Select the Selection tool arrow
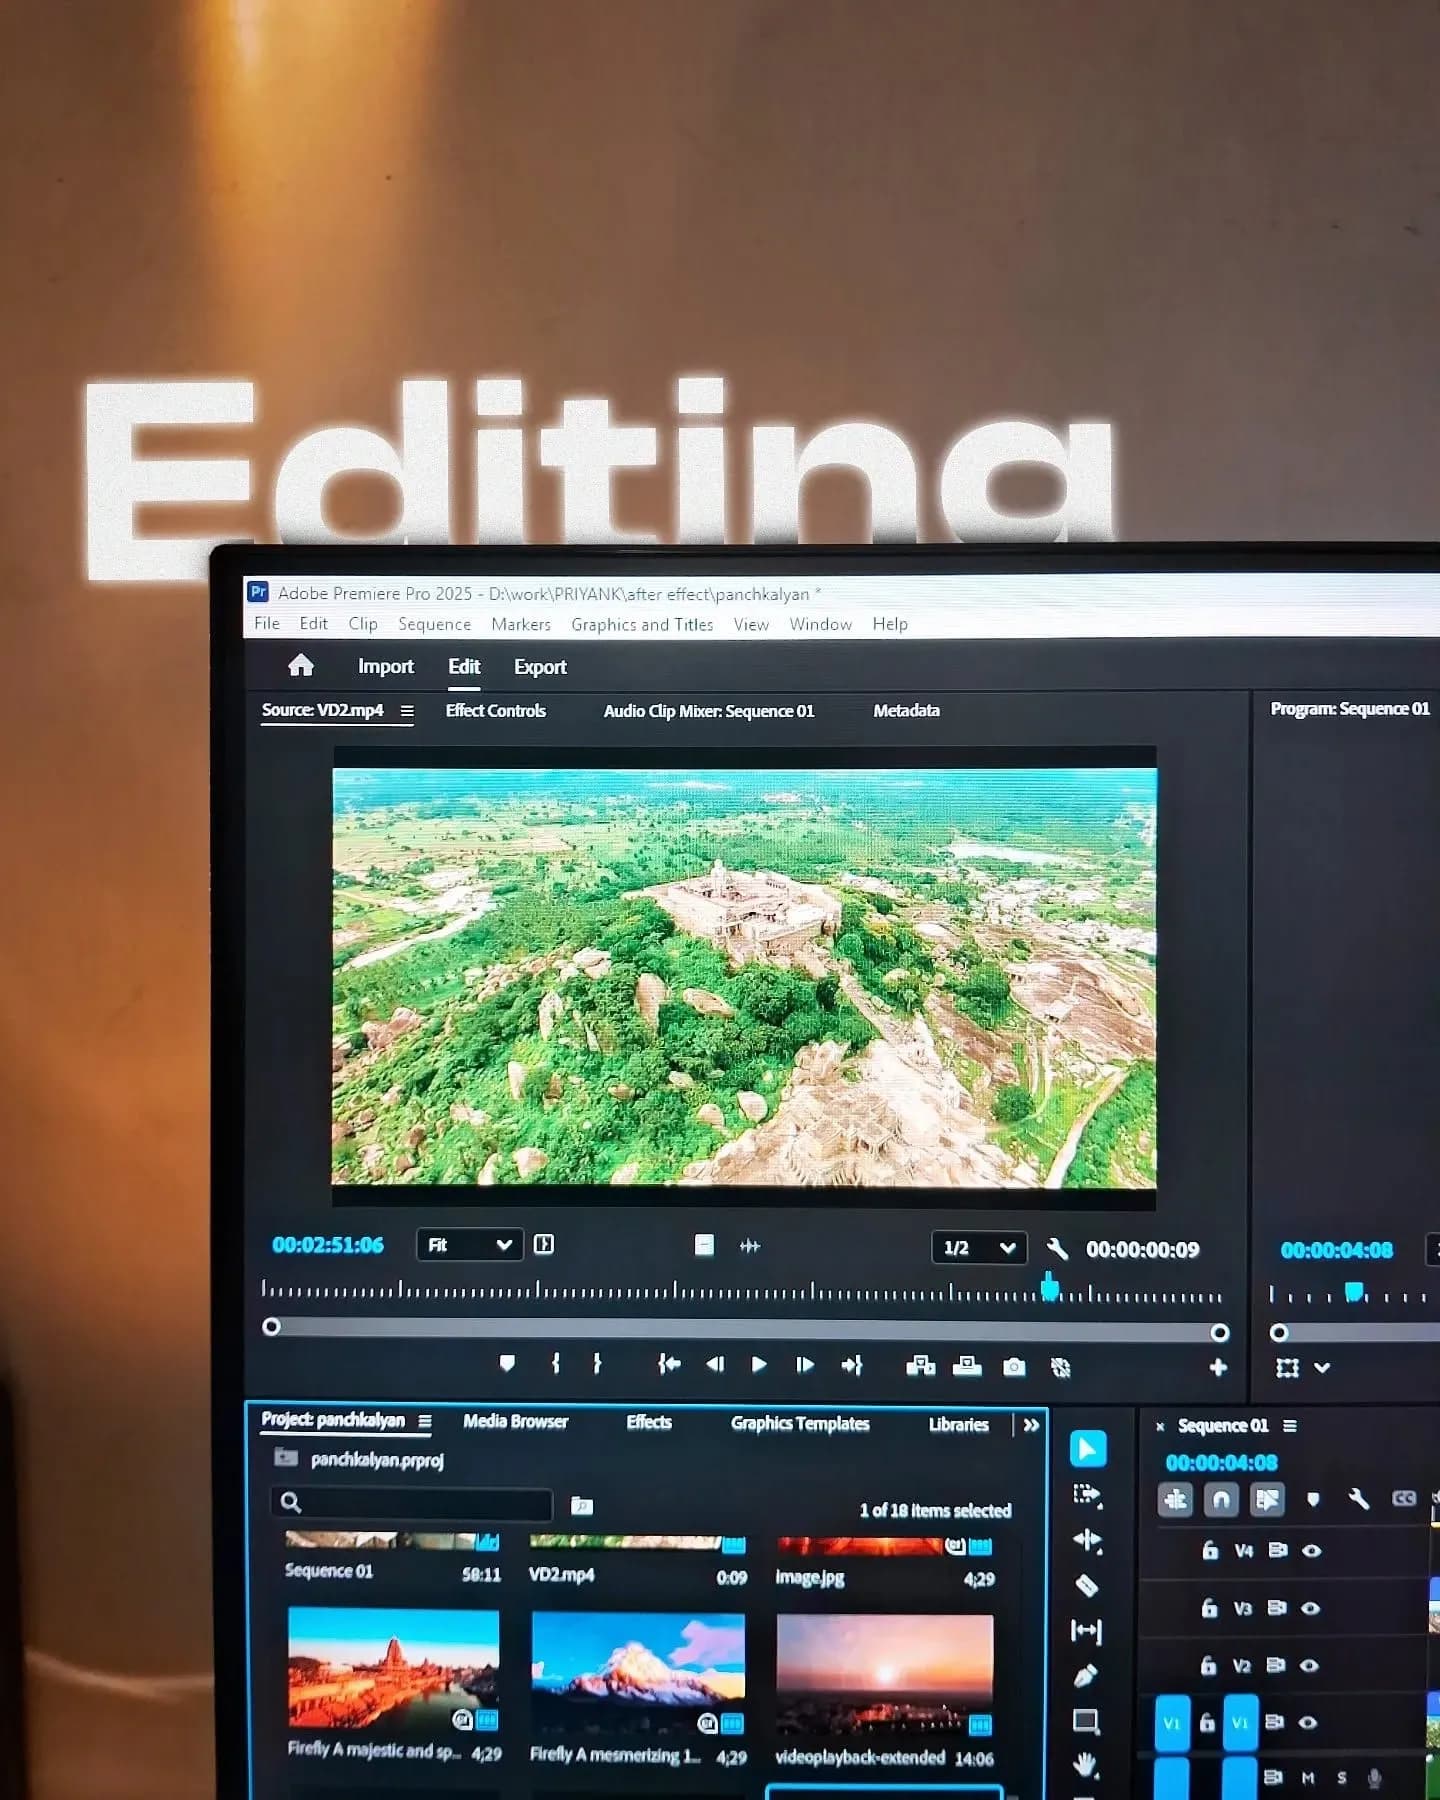1440x1800 pixels. [1087, 1449]
